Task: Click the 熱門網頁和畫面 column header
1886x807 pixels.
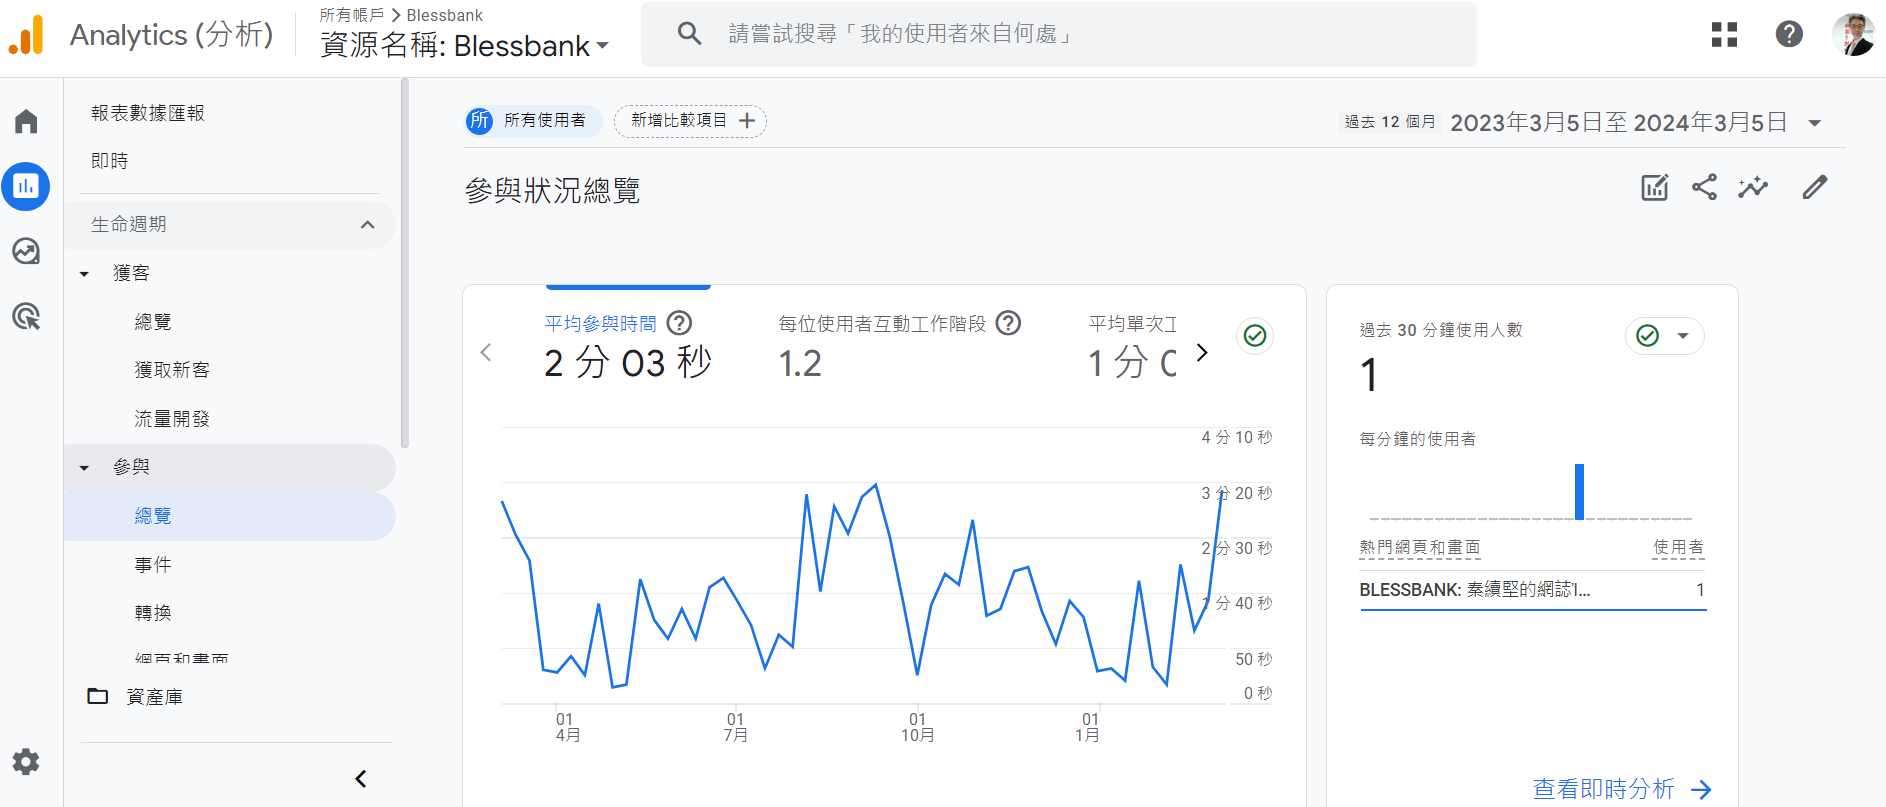Action: pyautogui.click(x=1419, y=547)
